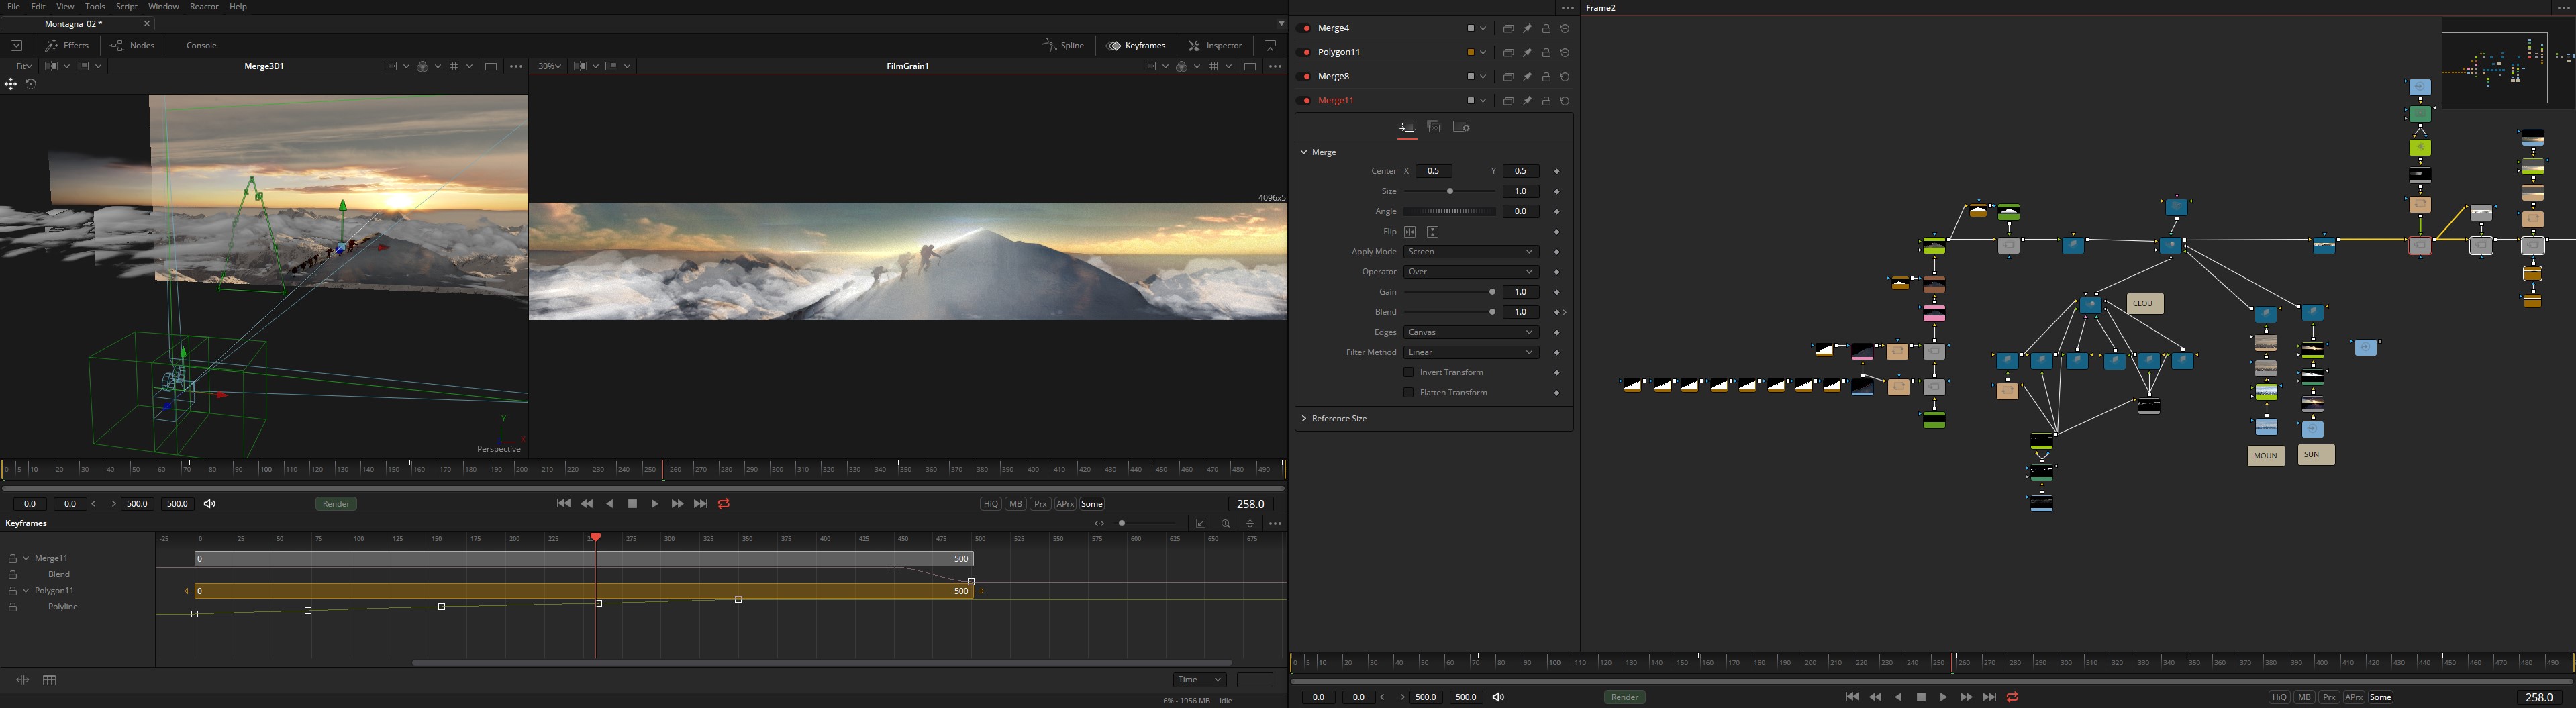Open the Effects library panel

67,45
